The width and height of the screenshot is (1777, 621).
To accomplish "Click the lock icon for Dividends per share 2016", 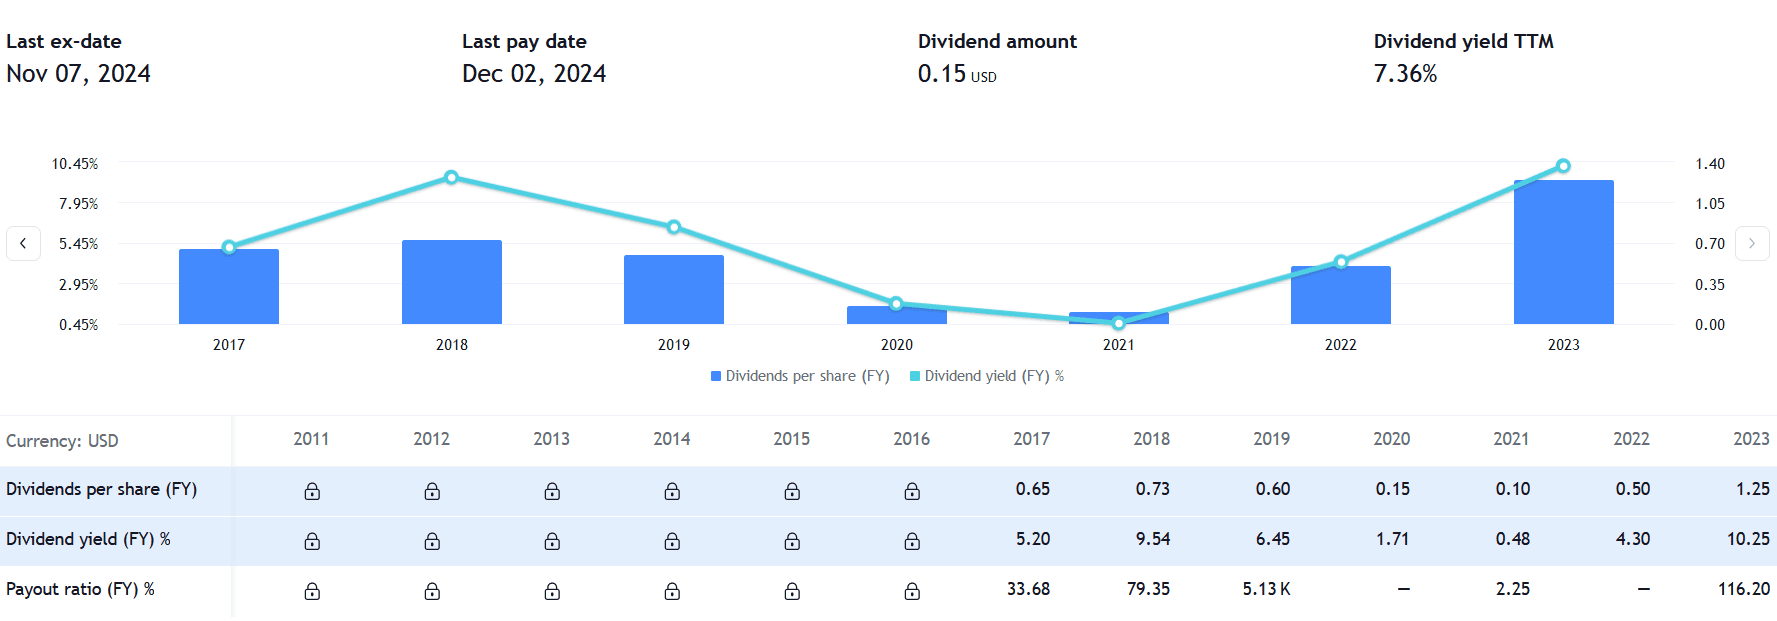I will point(912,491).
